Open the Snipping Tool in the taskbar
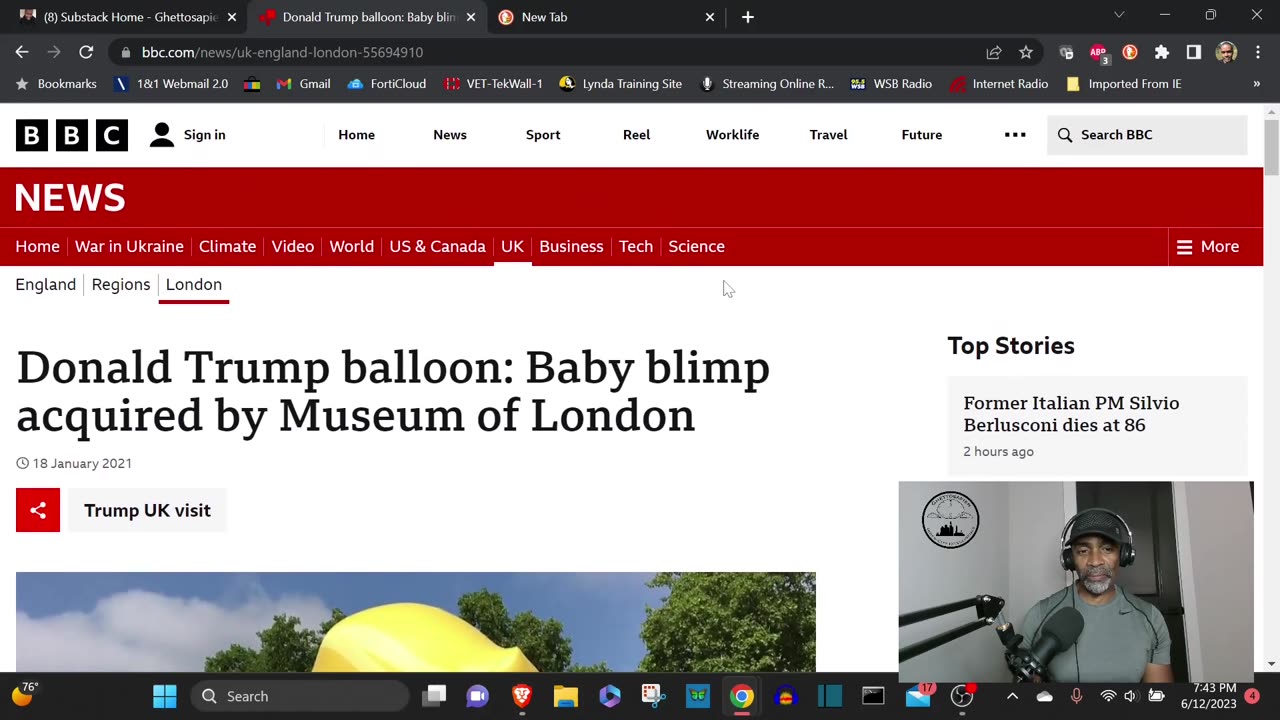Screen dimensions: 1280x720 654,696
